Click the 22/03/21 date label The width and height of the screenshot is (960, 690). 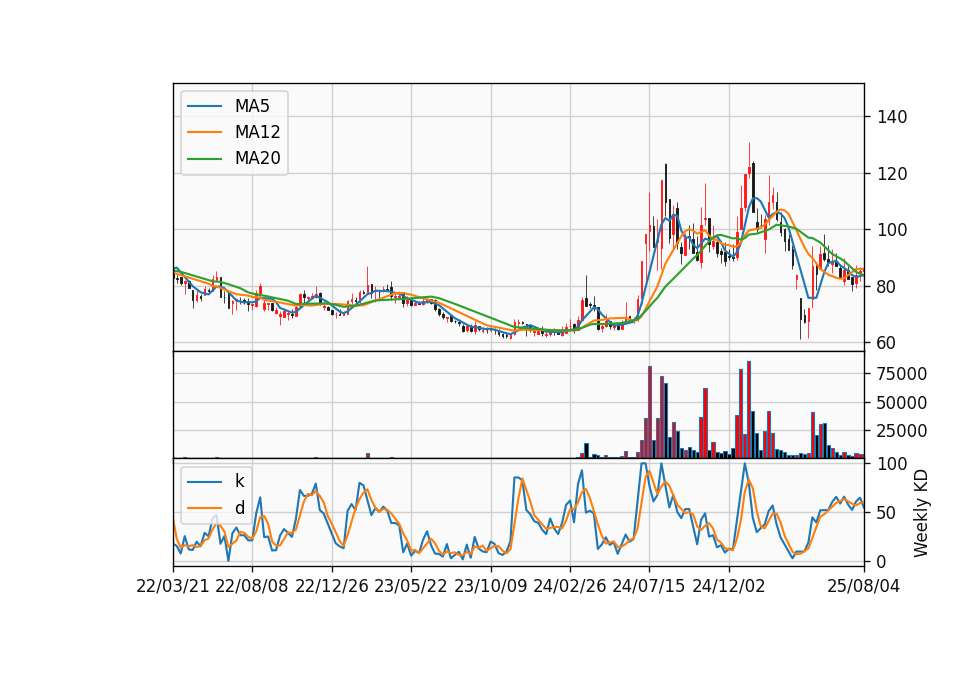click(x=173, y=586)
